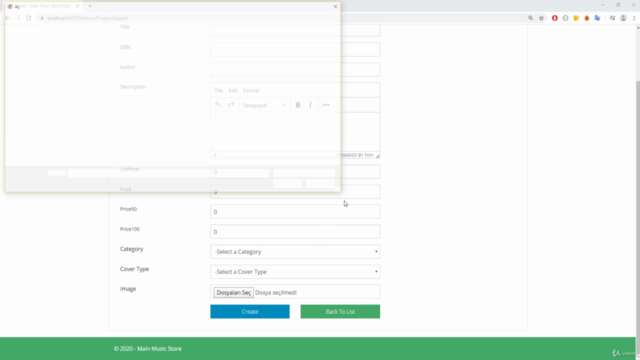Focus the Price100 input field
This screenshot has height=360, width=640.
(x=295, y=232)
